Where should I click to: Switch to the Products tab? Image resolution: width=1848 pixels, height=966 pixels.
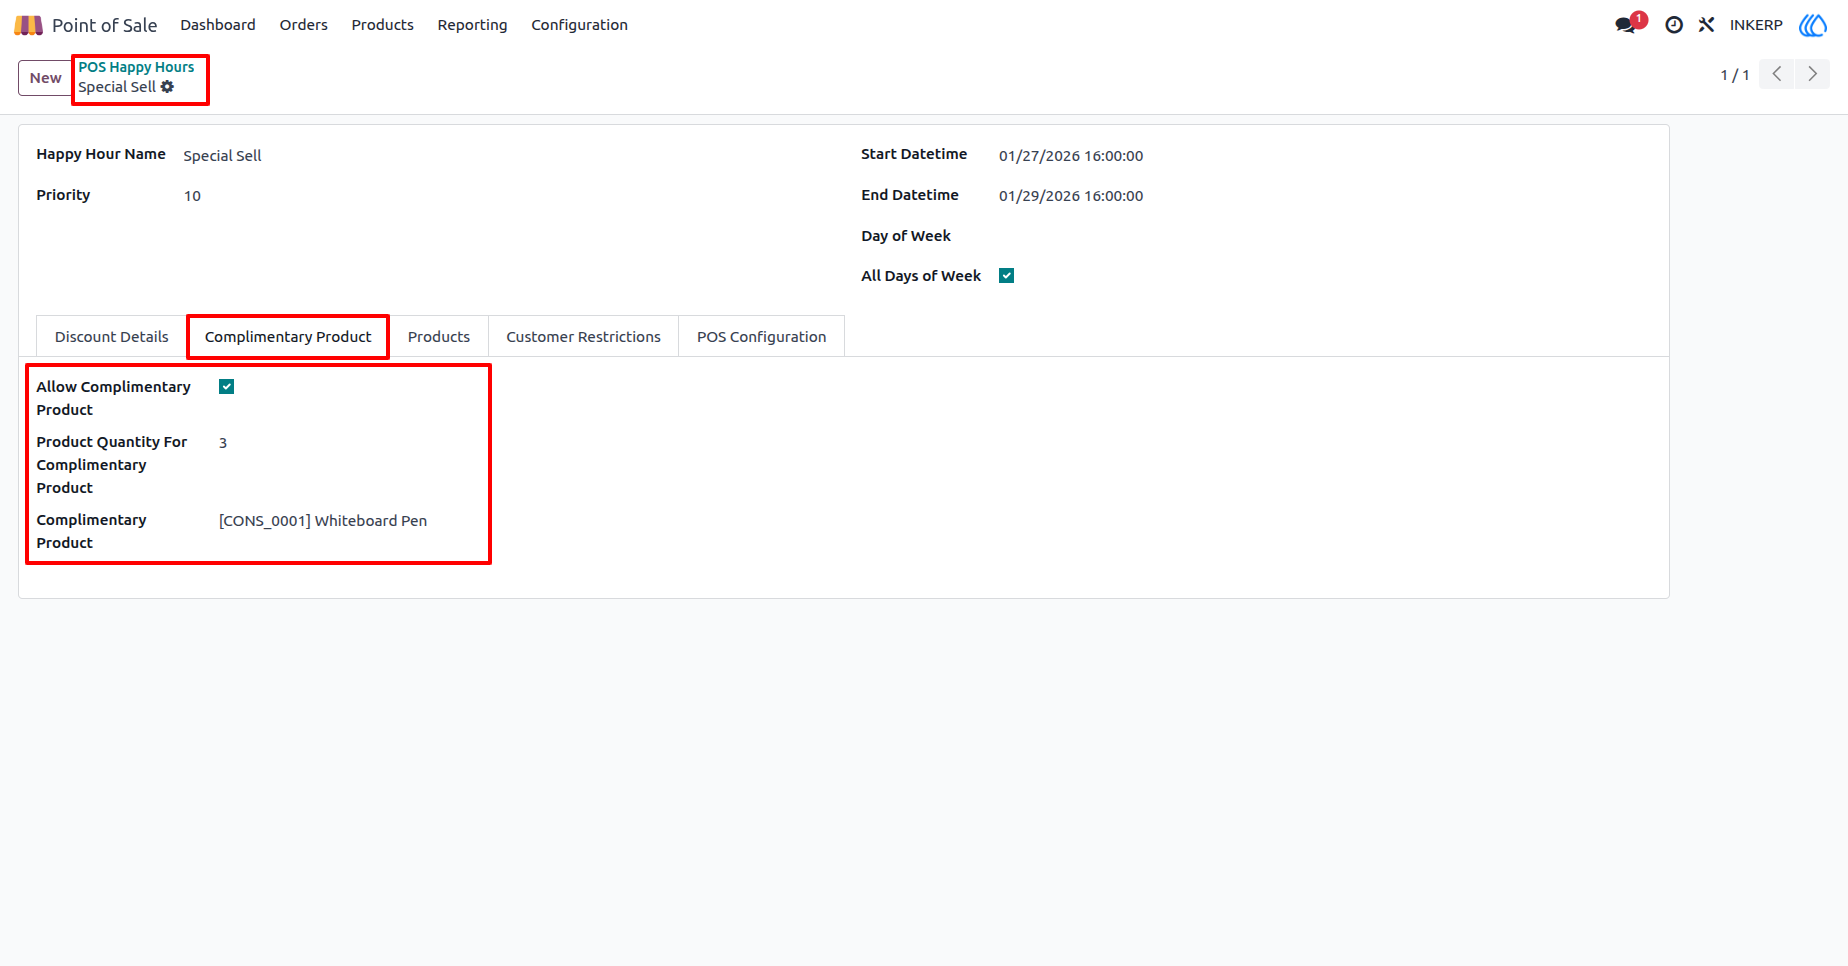click(439, 337)
